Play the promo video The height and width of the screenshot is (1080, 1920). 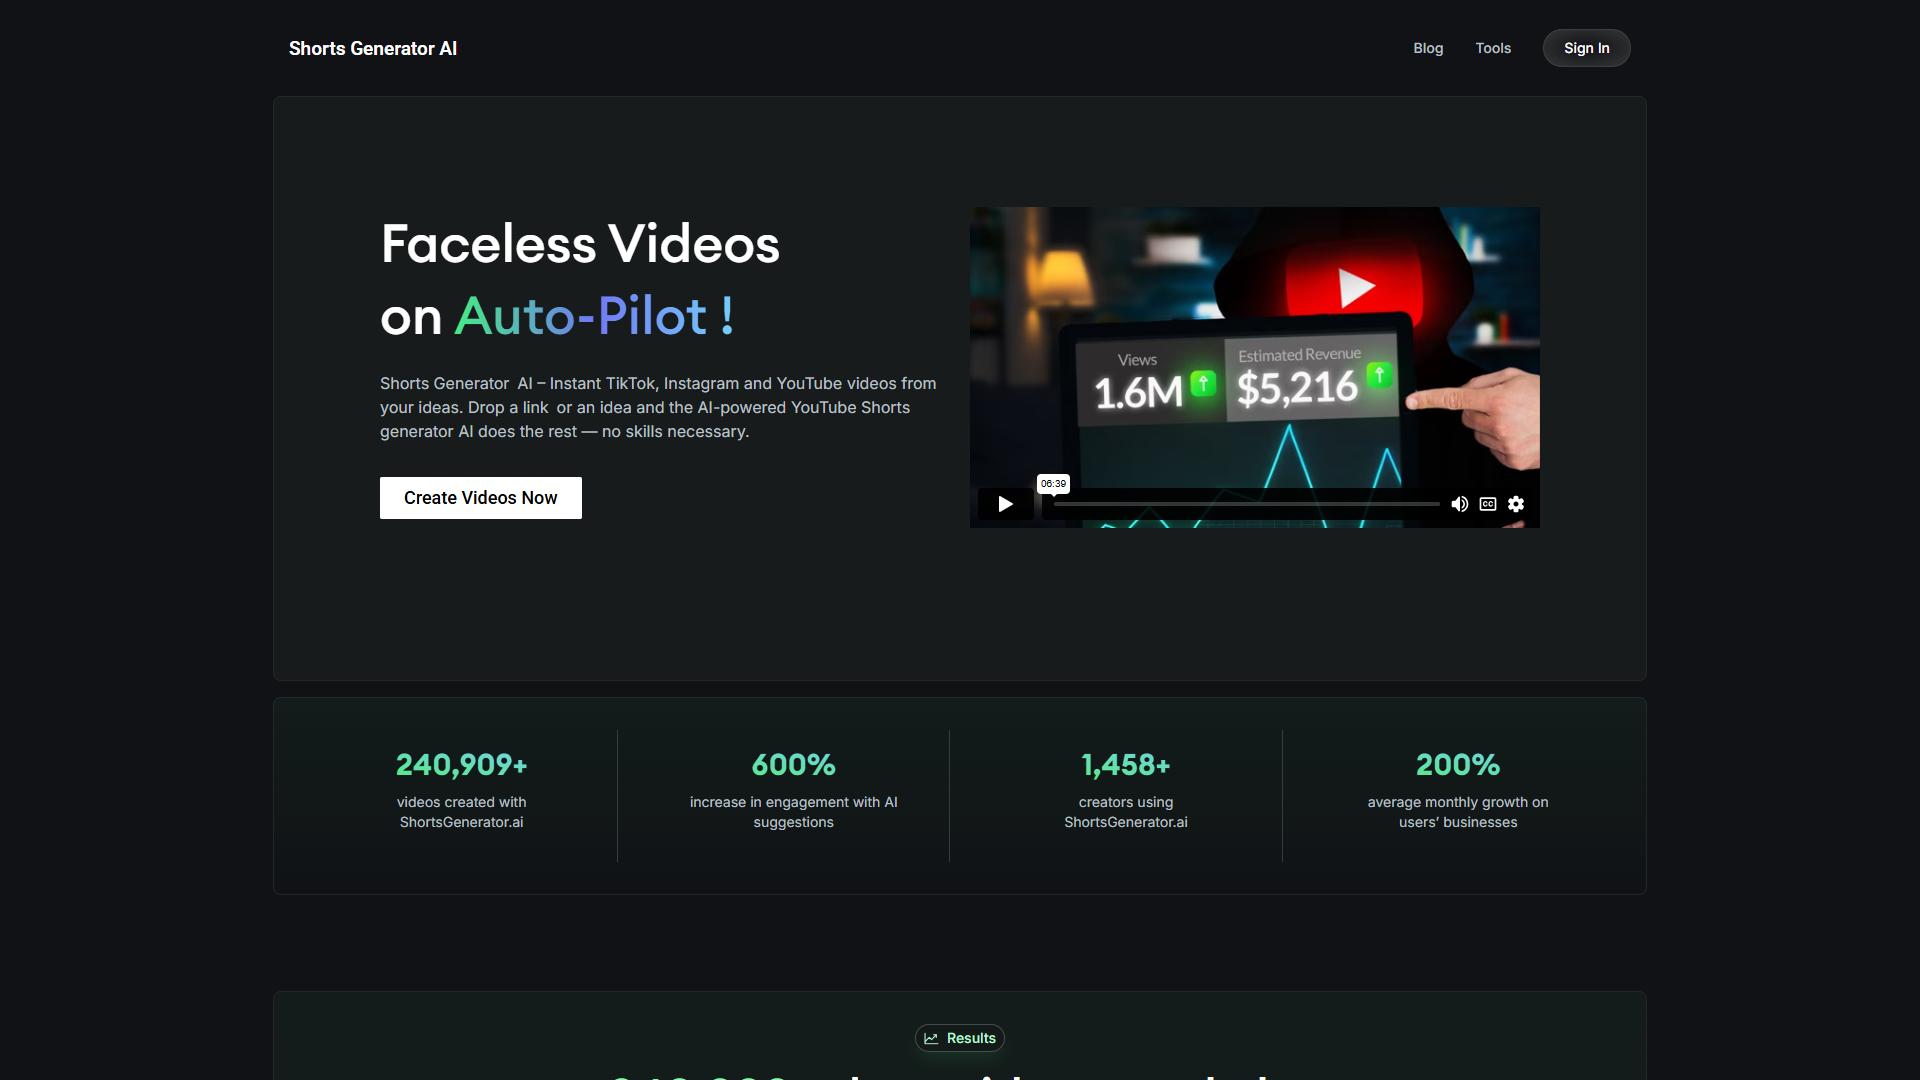pos(1005,504)
